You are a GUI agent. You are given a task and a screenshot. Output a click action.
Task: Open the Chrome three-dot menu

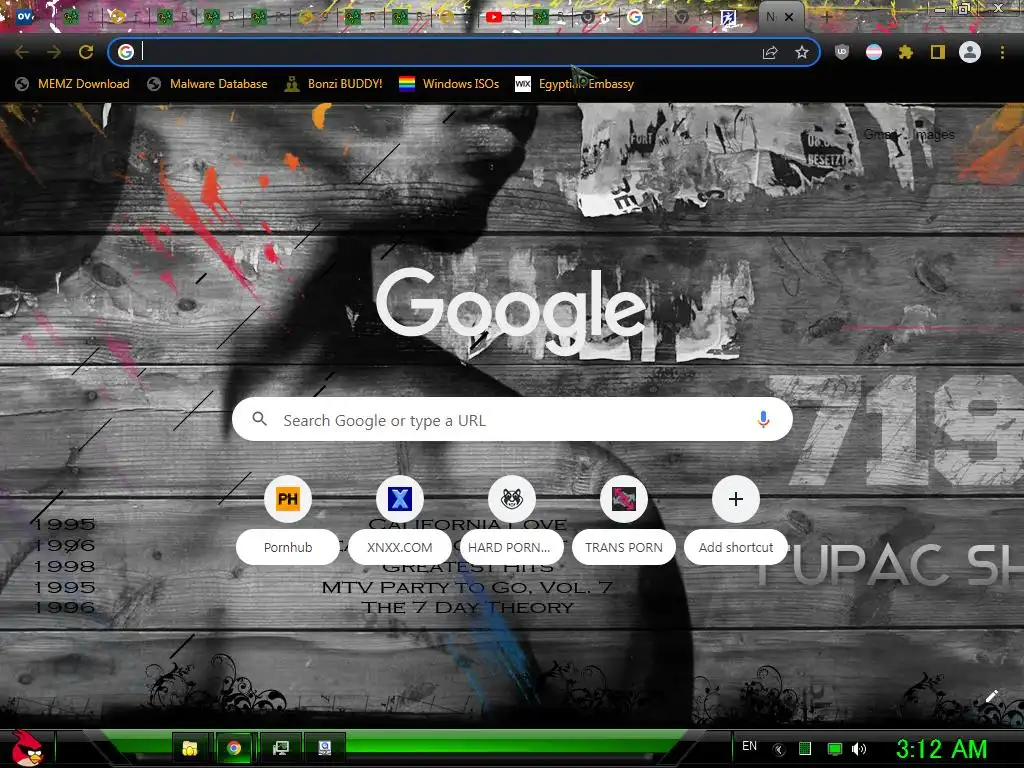point(1002,52)
